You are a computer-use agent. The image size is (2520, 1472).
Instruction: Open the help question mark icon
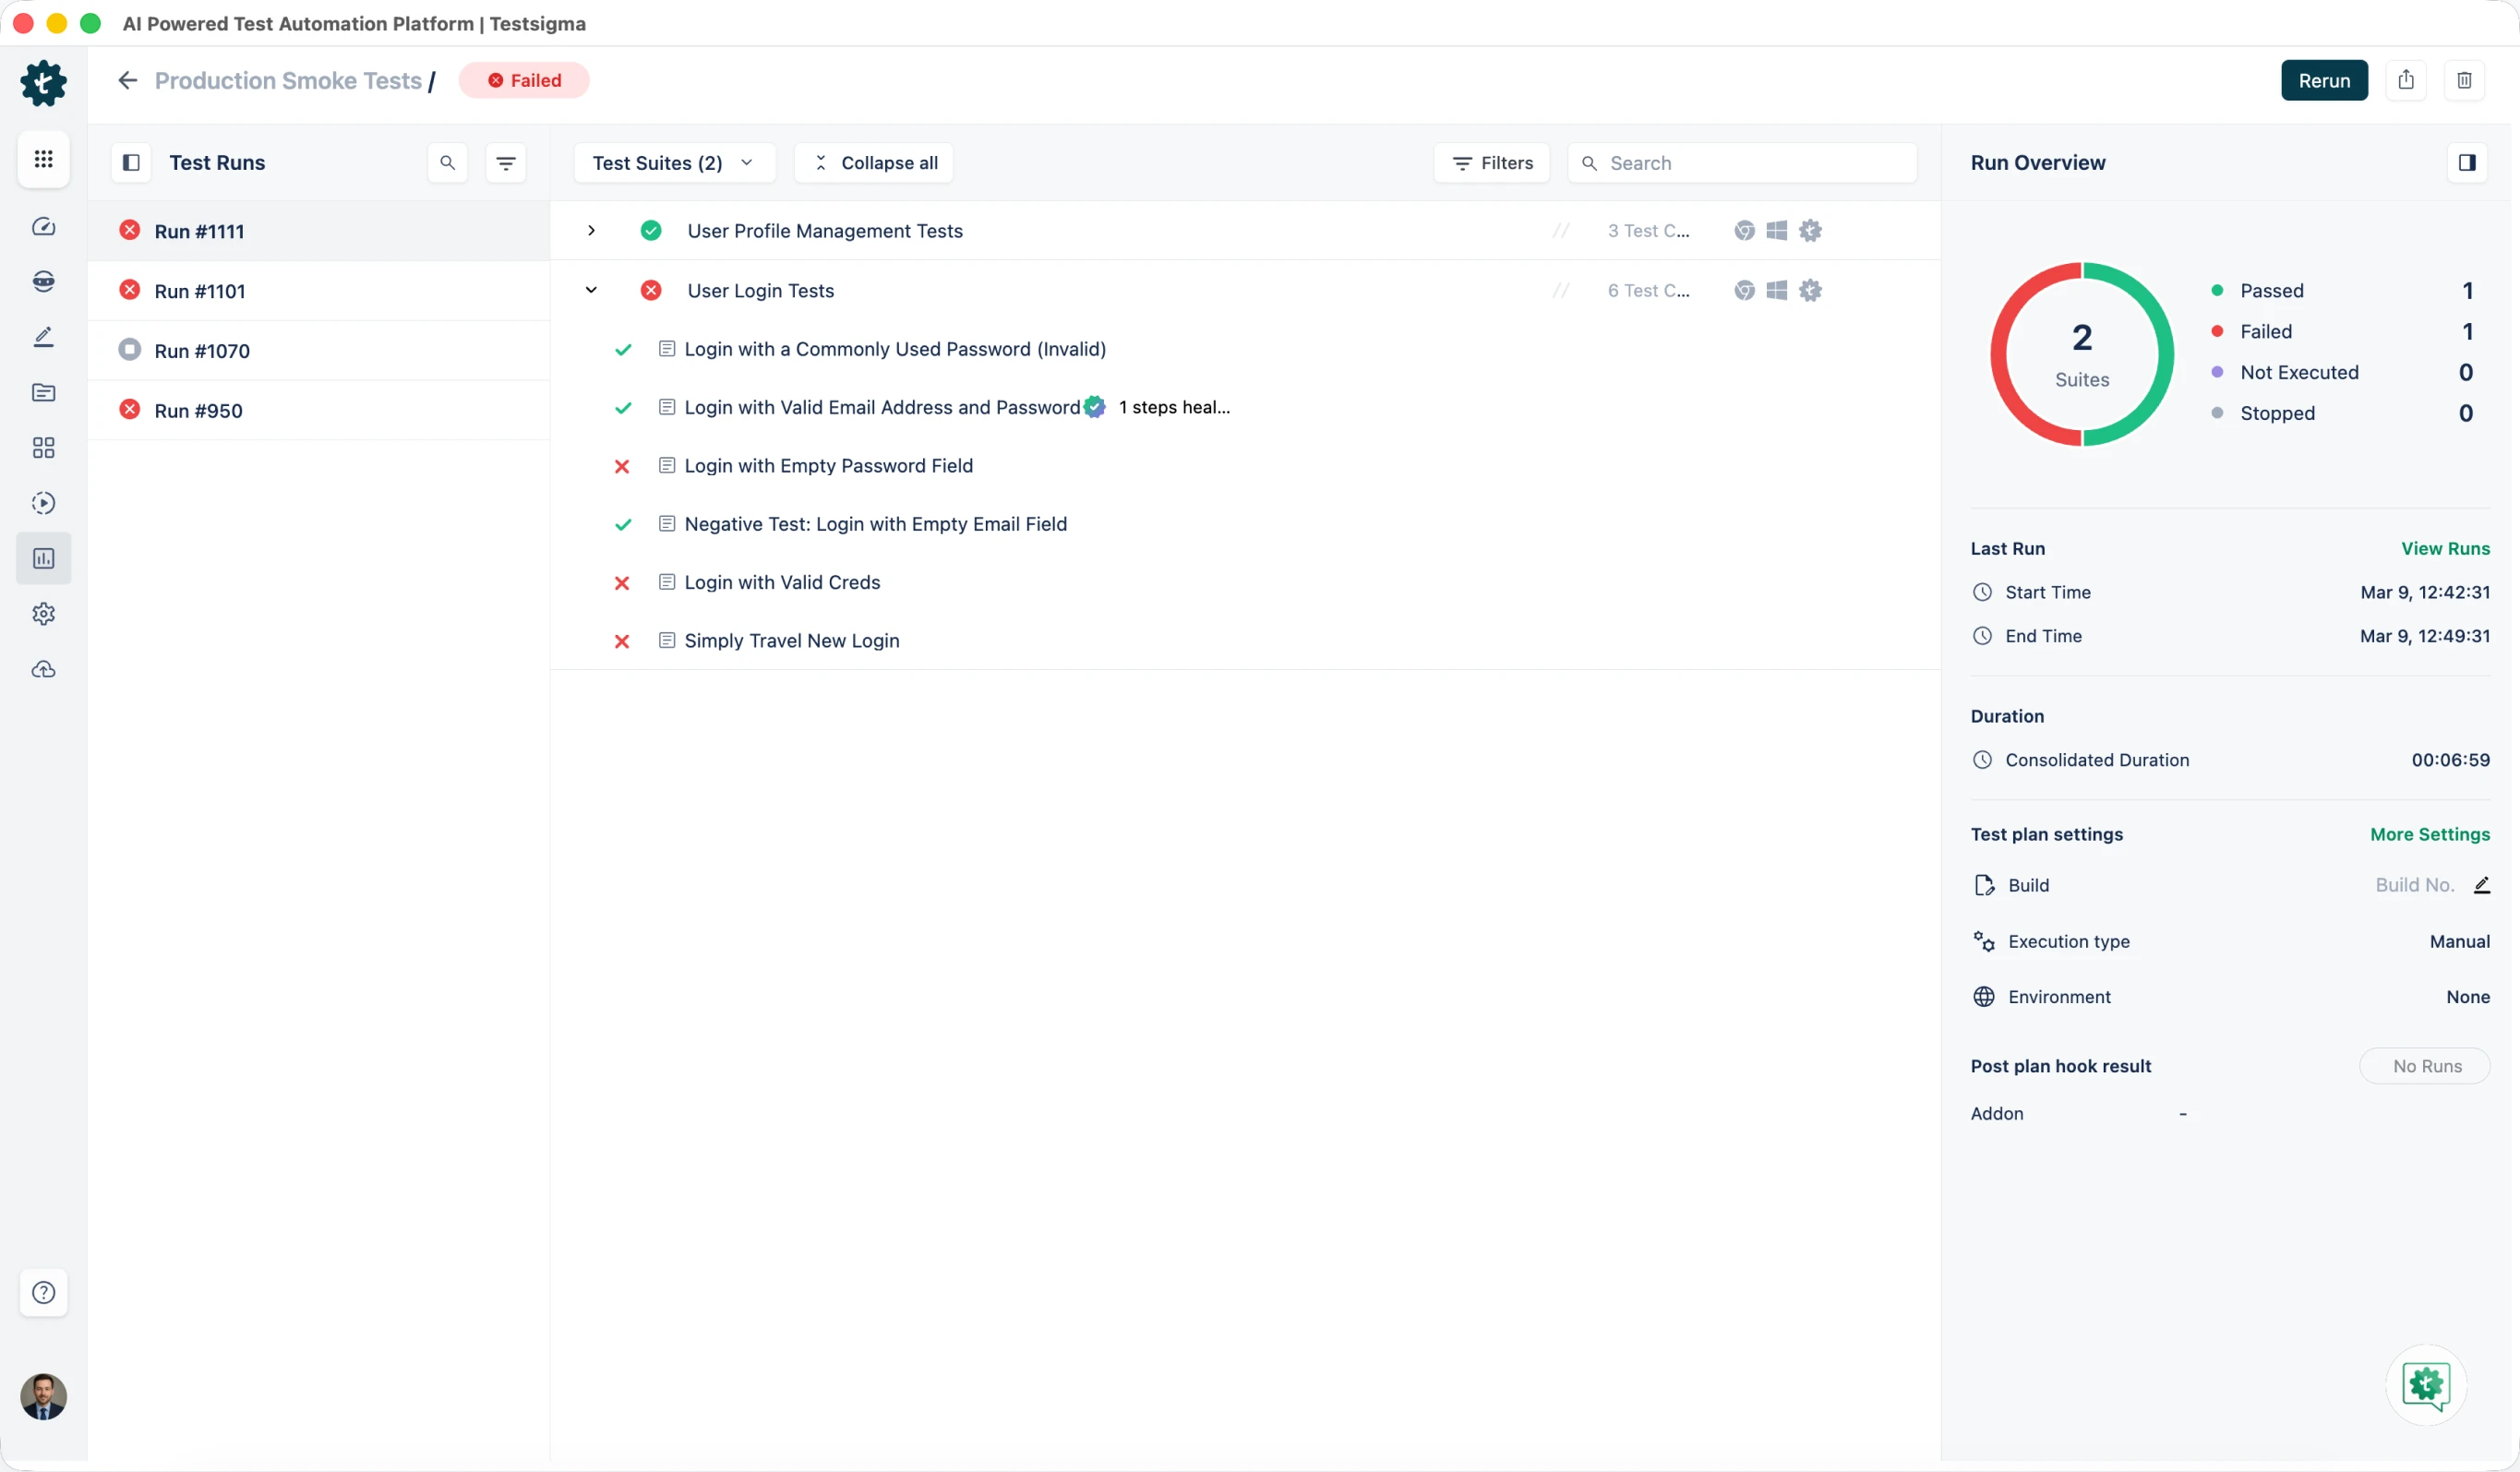click(43, 1292)
